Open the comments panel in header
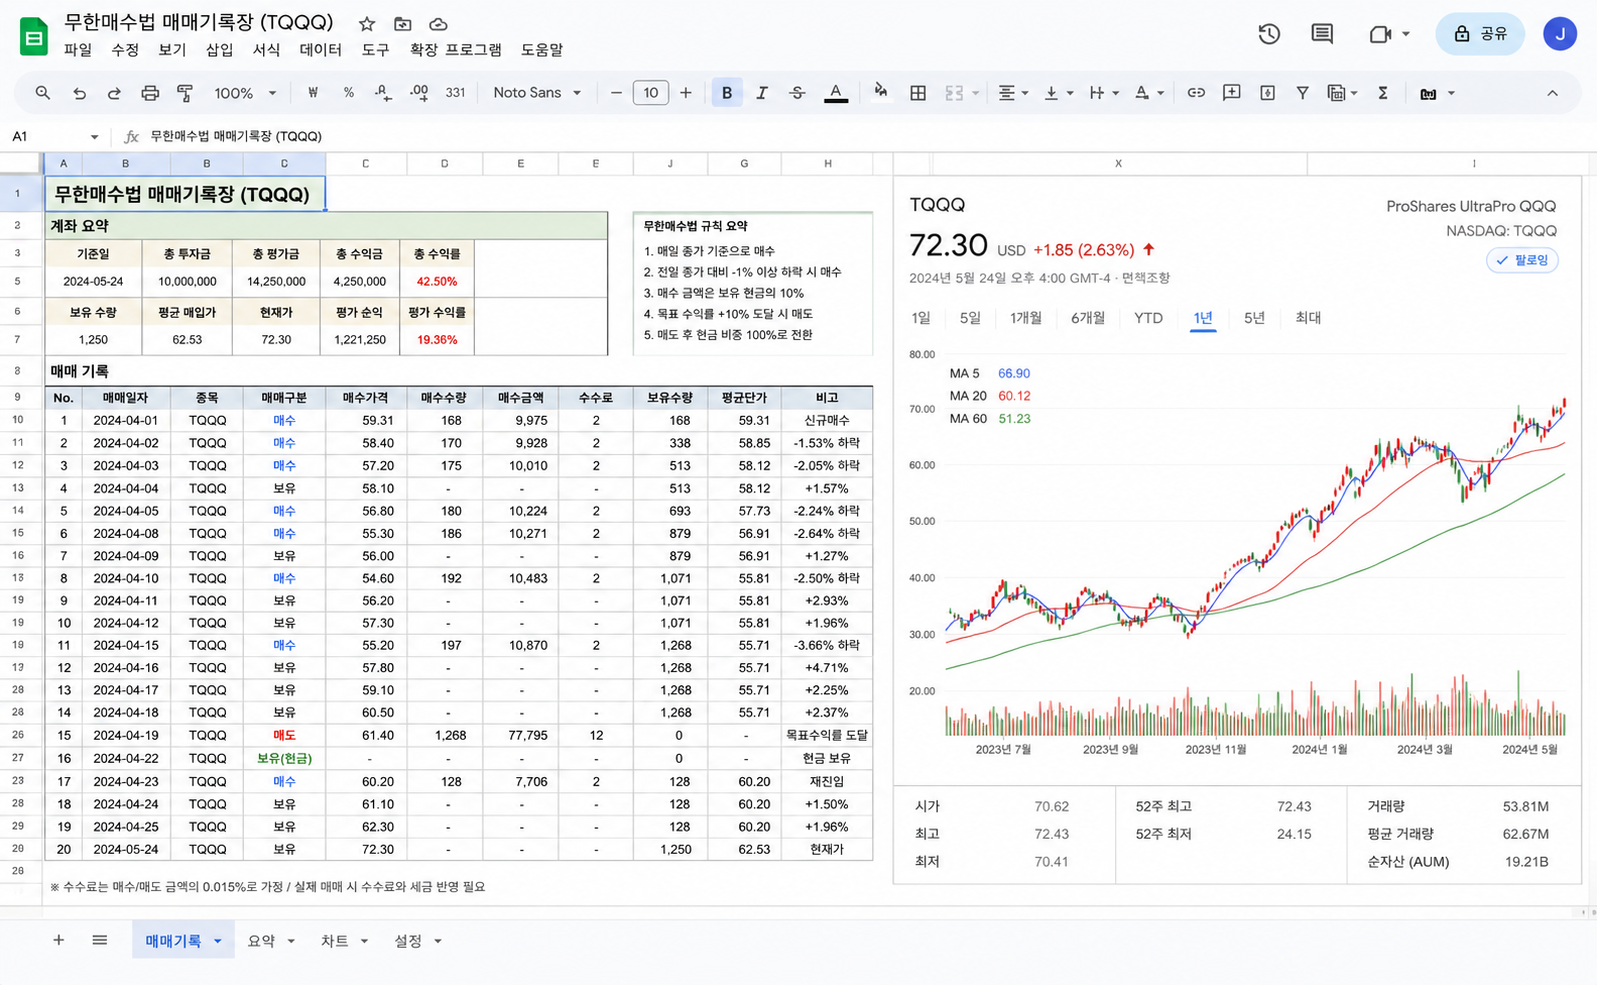 (x=1322, y=34)
